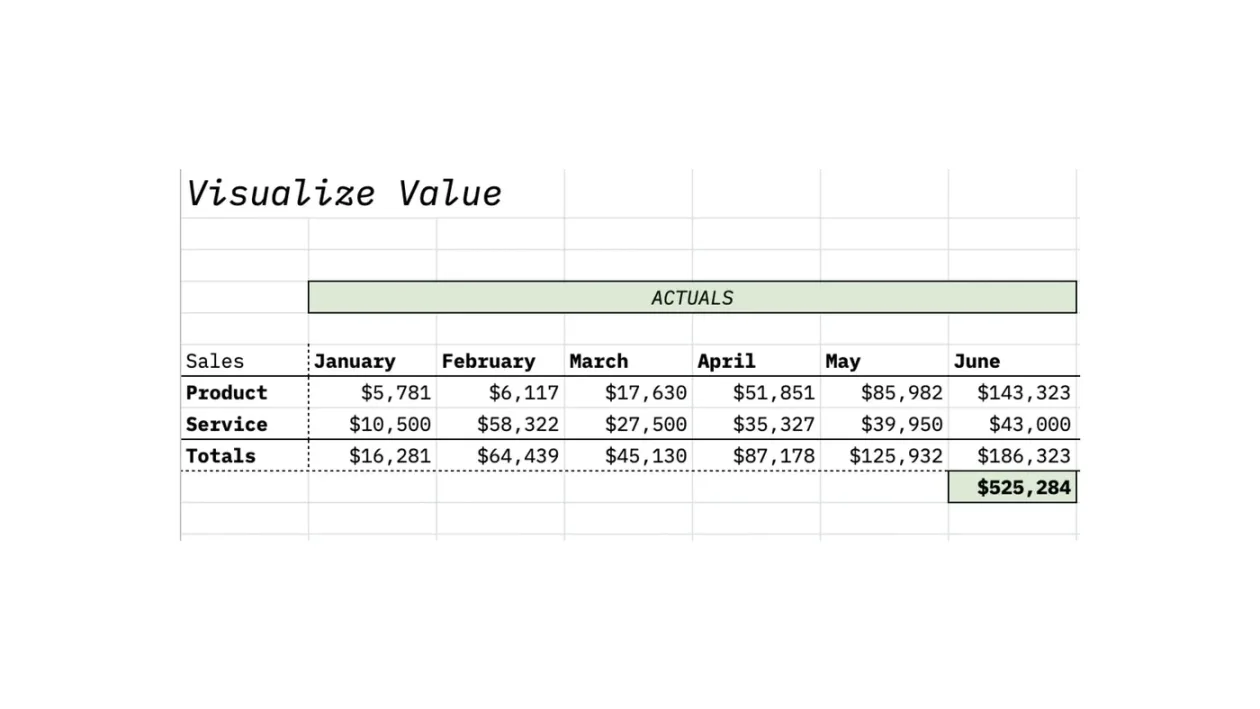Select April Product value $51,851
Viewport: 1260px width, 709px height.
tap(773, 392)
